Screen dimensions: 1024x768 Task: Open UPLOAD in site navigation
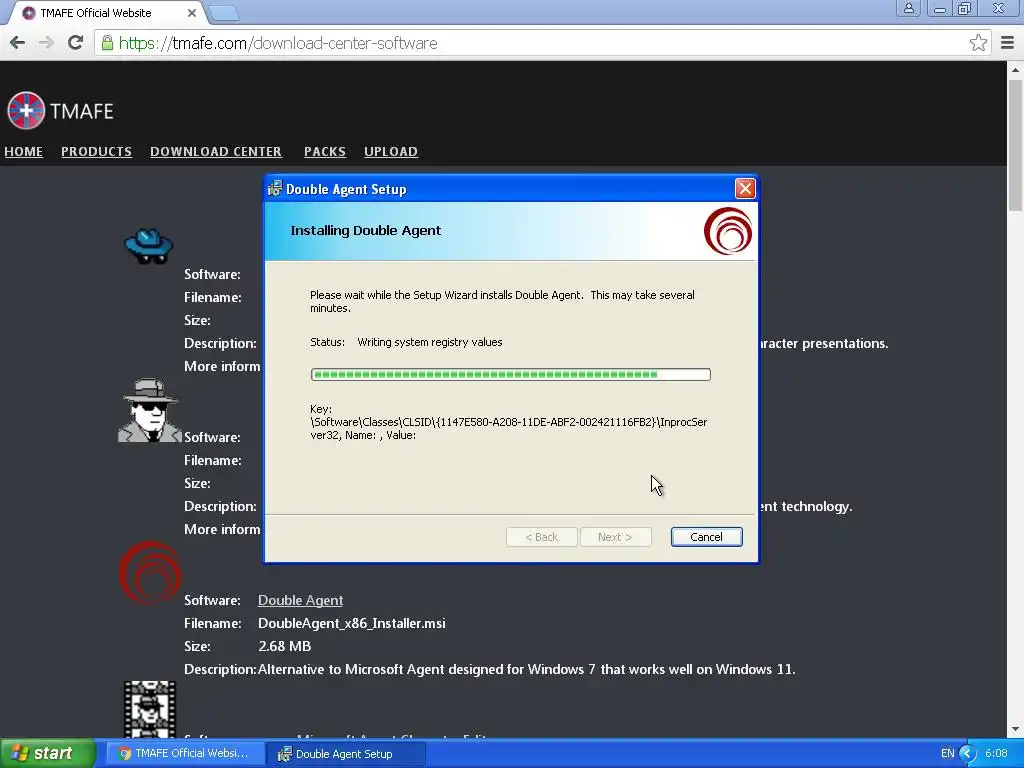[x=391, y=152]
